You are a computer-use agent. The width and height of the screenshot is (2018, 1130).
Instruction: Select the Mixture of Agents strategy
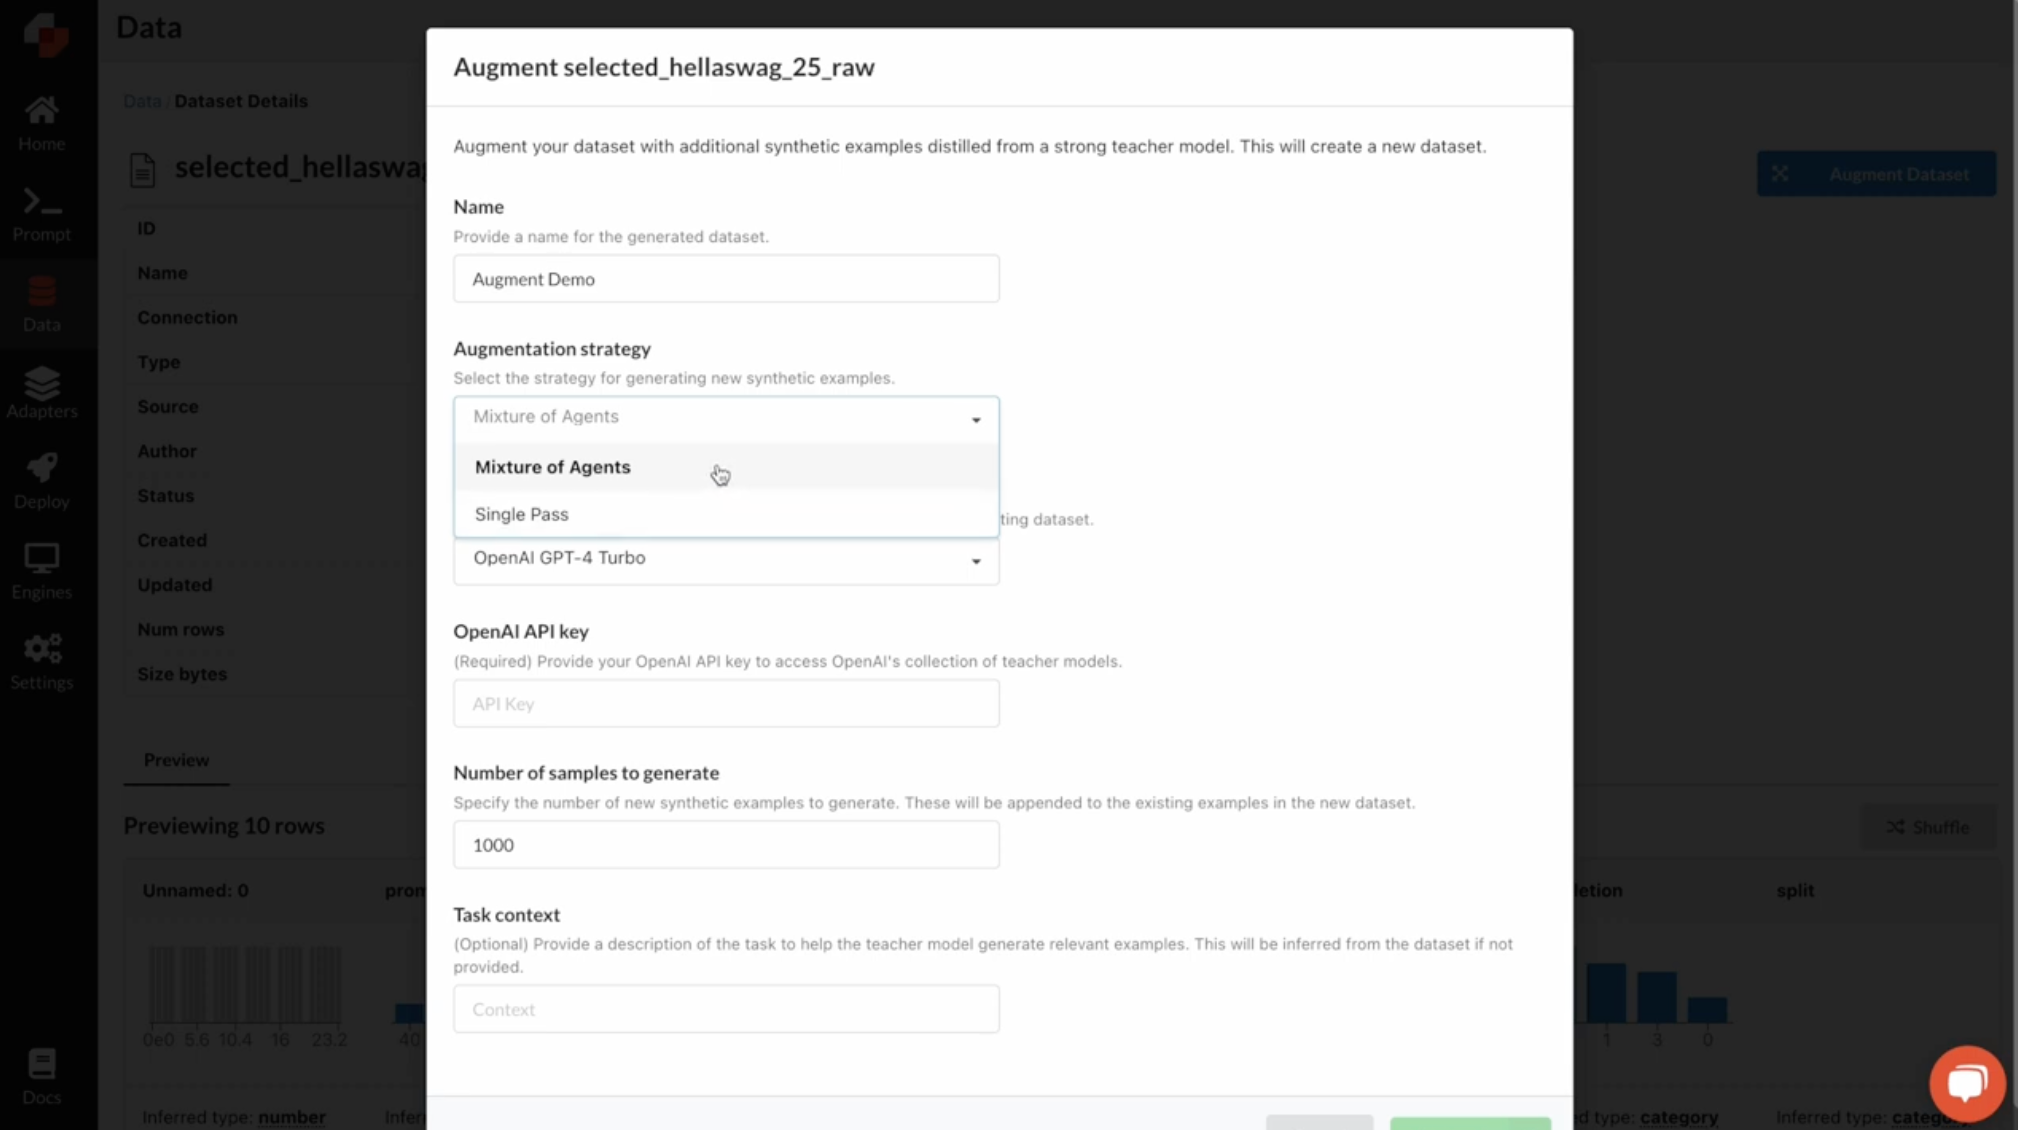coord(552,467)
